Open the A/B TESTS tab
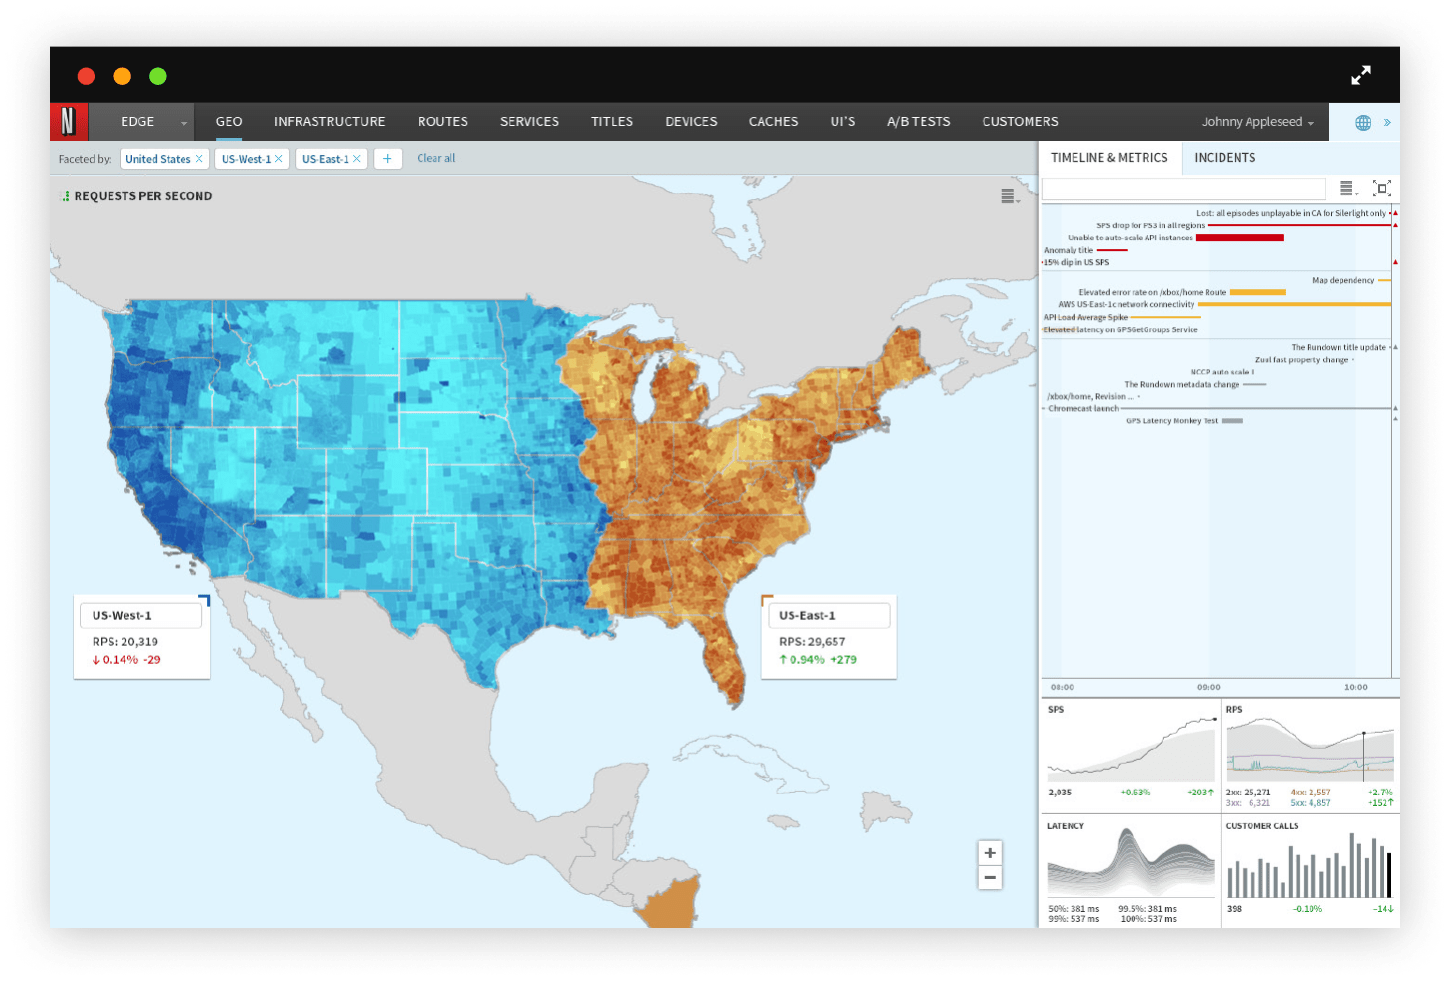This screenshot has height=982, width=1450. [918, 122]
